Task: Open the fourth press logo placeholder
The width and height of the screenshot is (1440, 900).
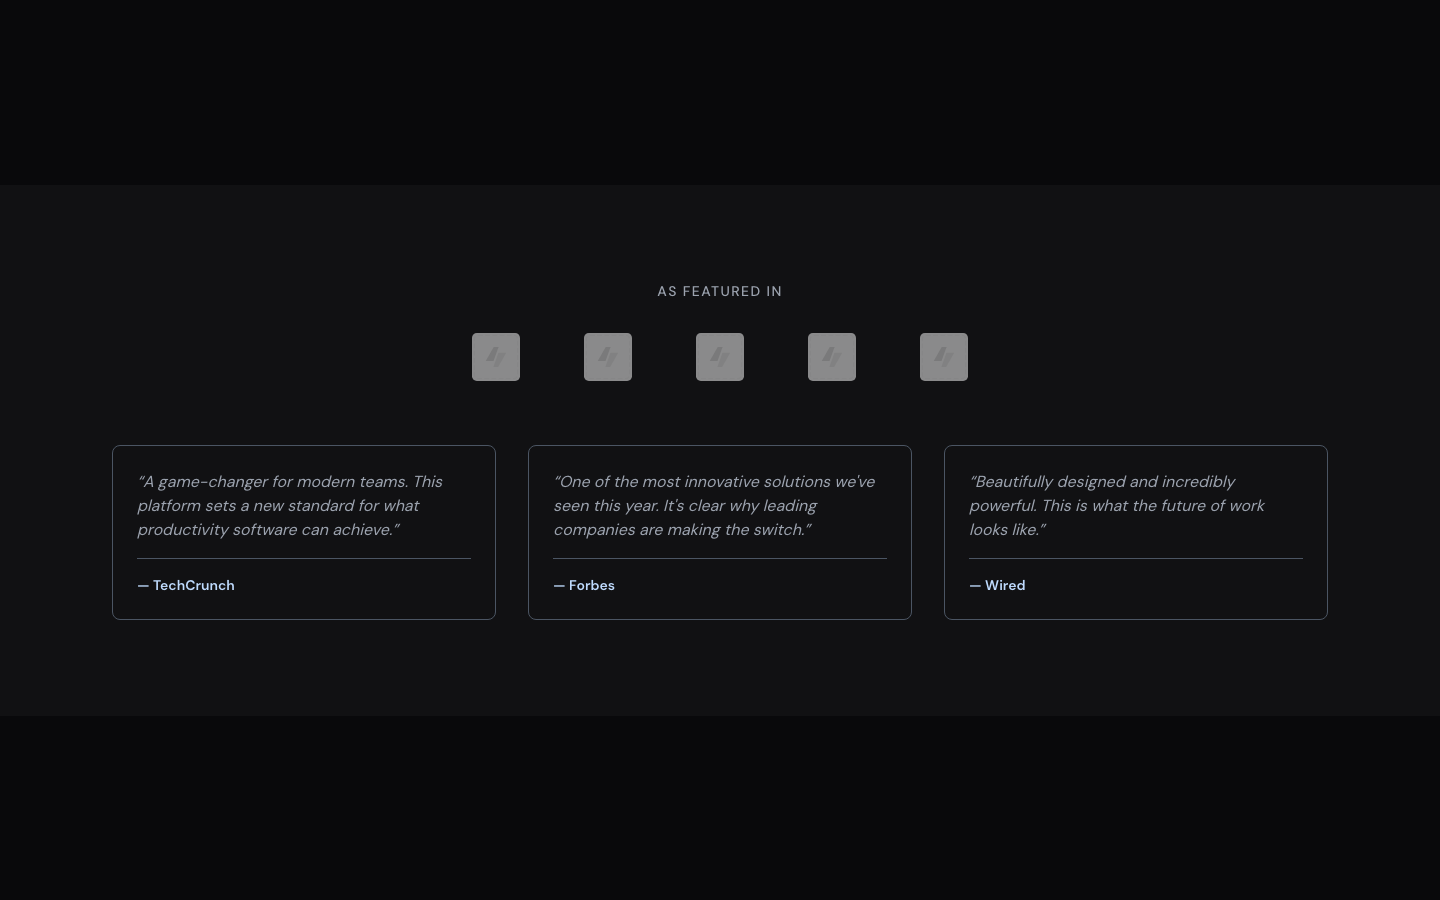Action: tap(832, 357)
